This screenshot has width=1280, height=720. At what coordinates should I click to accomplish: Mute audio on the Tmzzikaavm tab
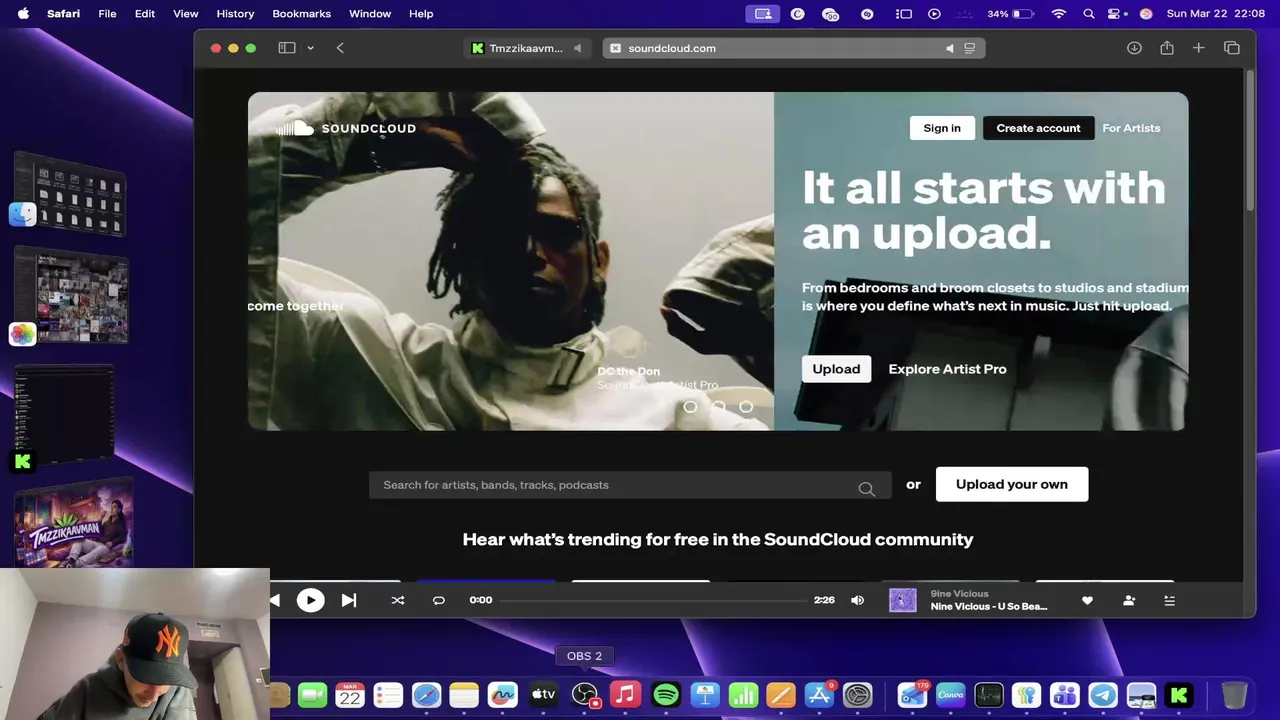coord(577,48)
